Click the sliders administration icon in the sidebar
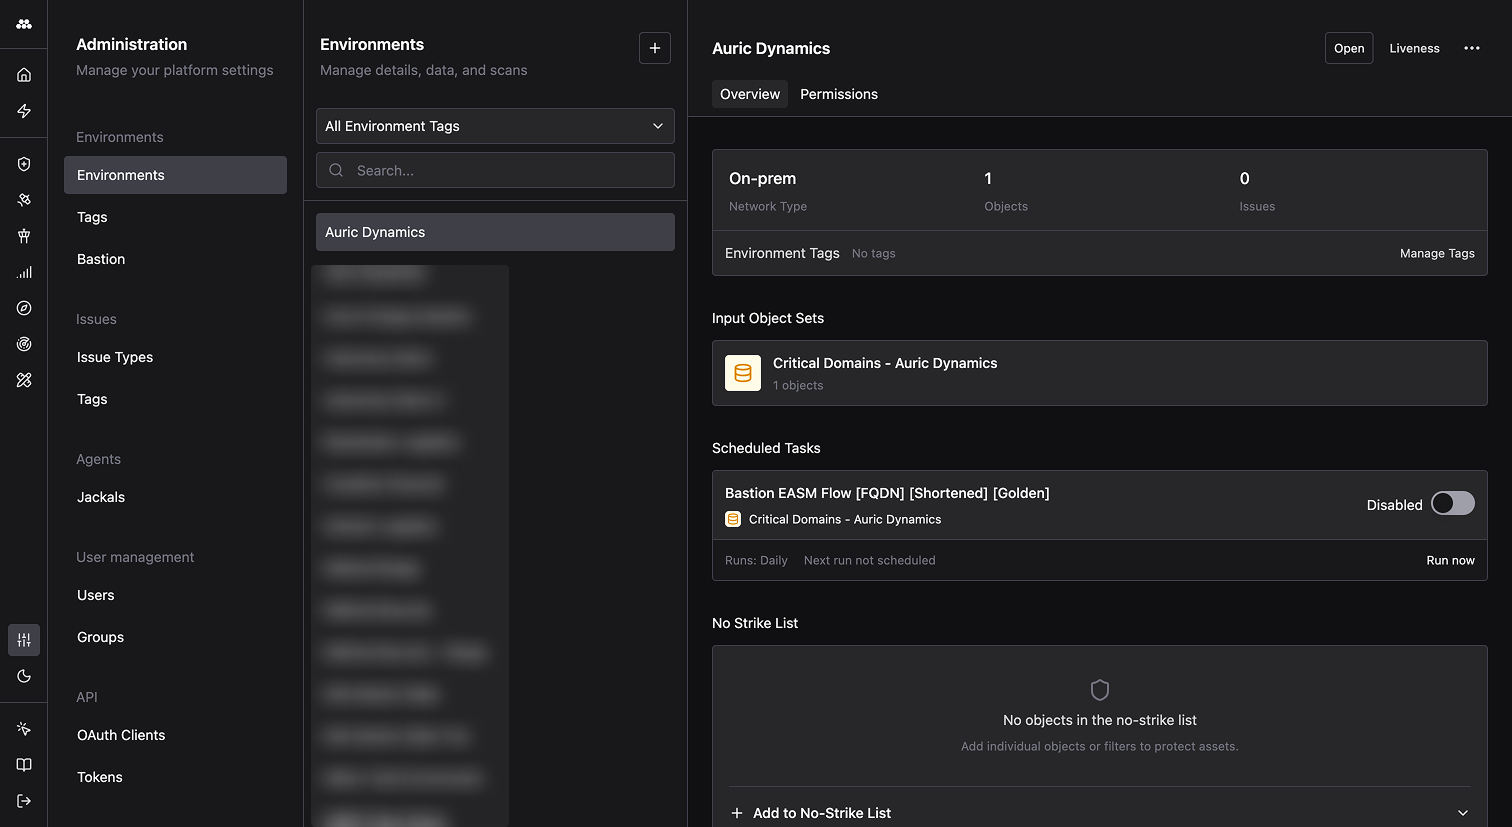The width and height of the screenshot is (1512, 827). pyautogui.click(x=24, y=640)
